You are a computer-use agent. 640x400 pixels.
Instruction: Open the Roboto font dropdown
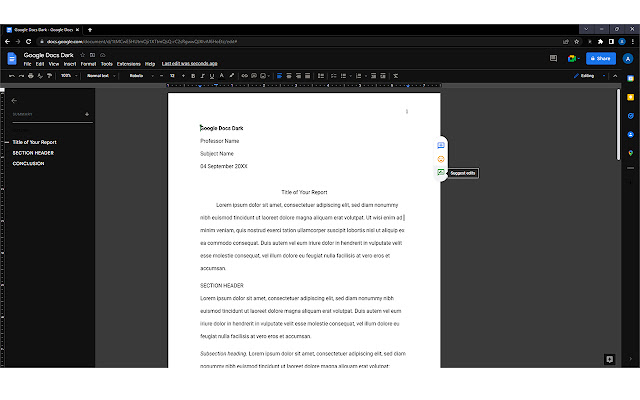(x=141, y=76)
